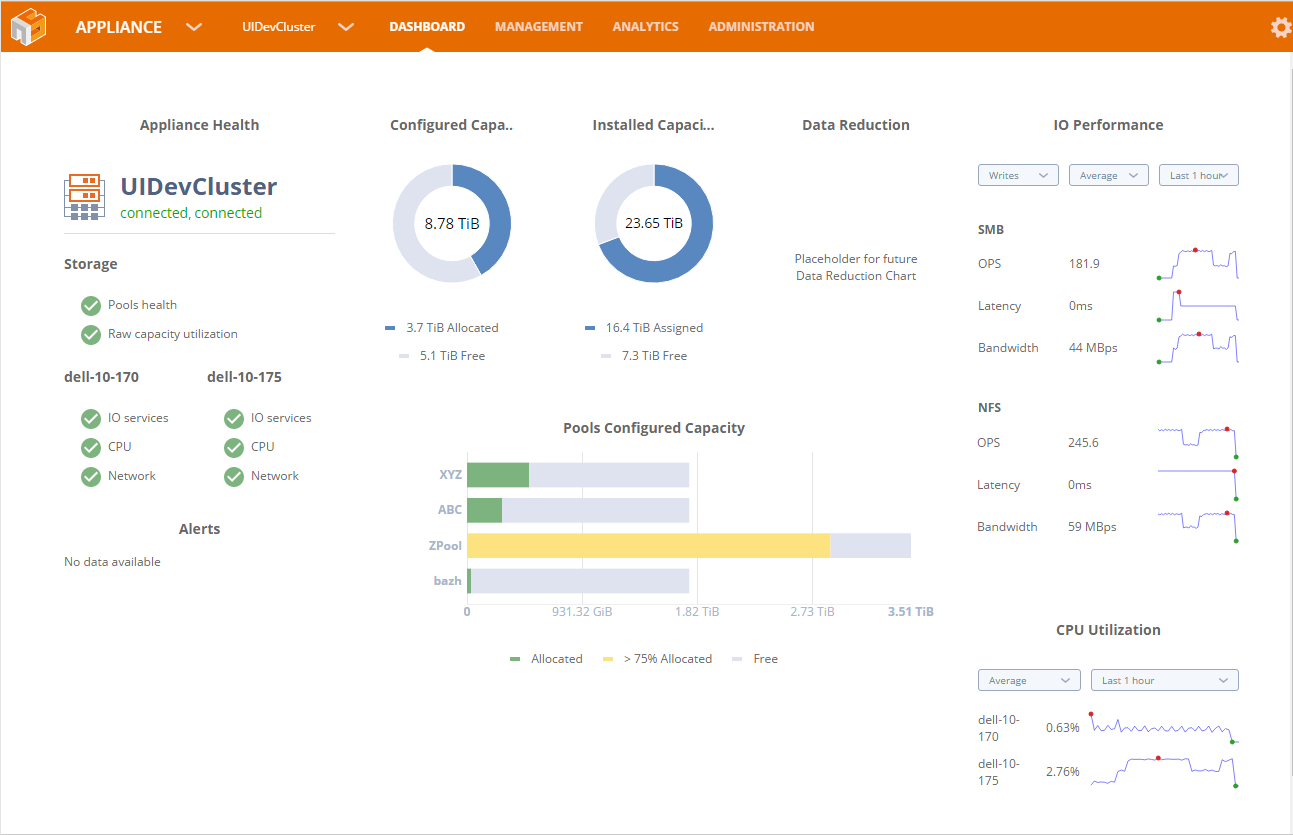Click dell-10-170 IO services status icon

(91, 418)
